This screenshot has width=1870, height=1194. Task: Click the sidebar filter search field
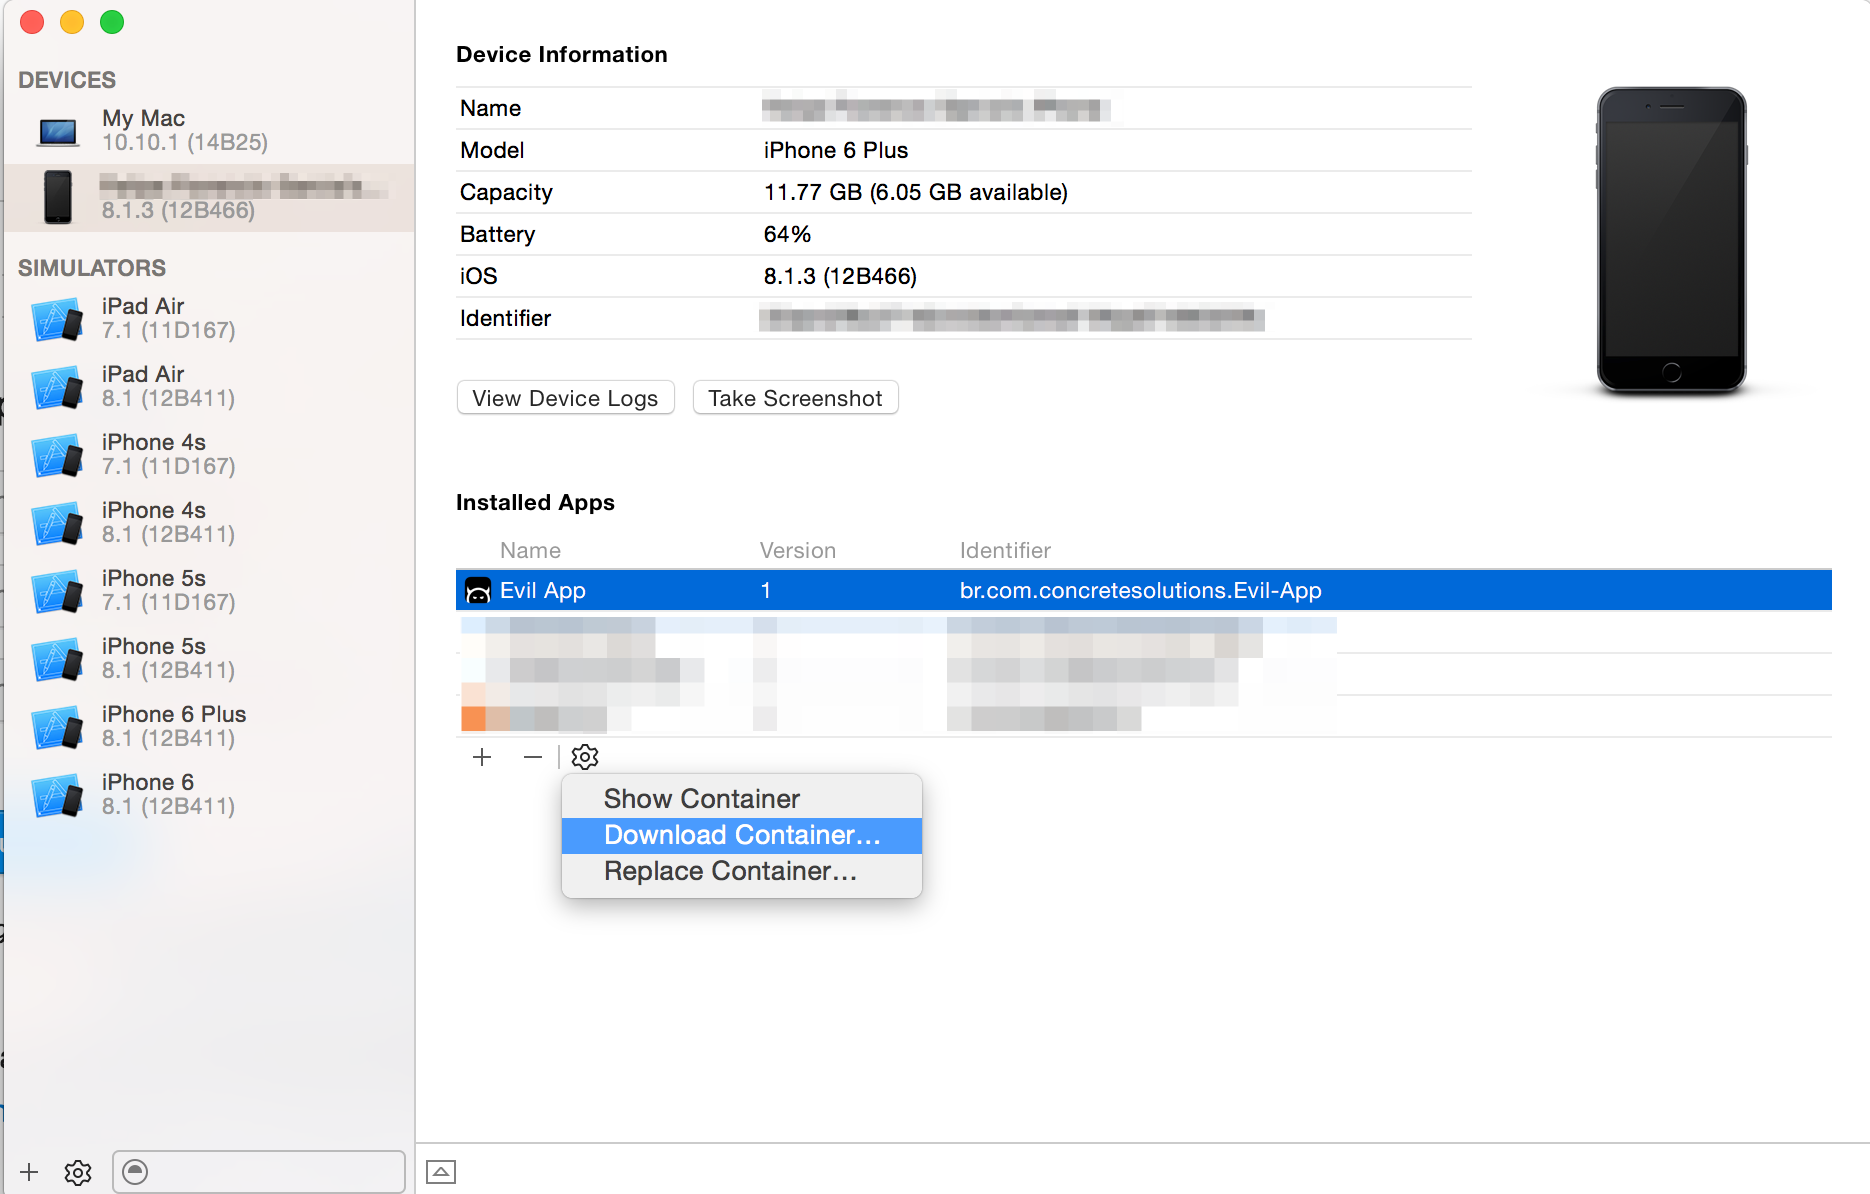259,1172
